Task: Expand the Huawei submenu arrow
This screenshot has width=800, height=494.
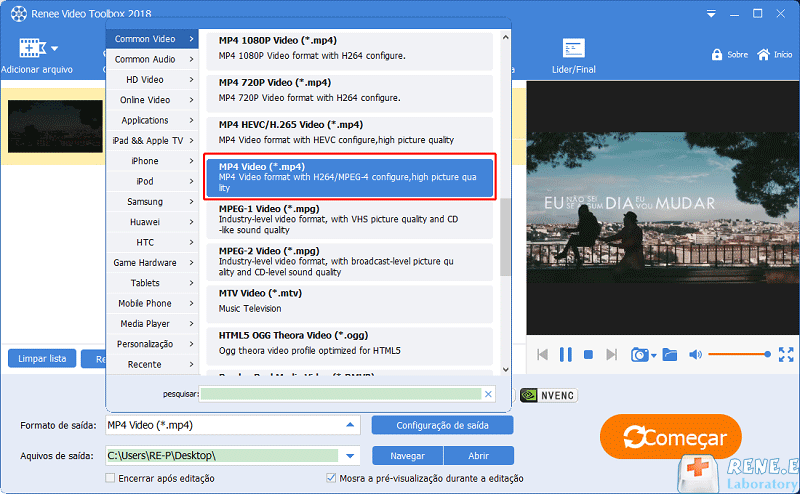Action: click(x=191, y=222)
